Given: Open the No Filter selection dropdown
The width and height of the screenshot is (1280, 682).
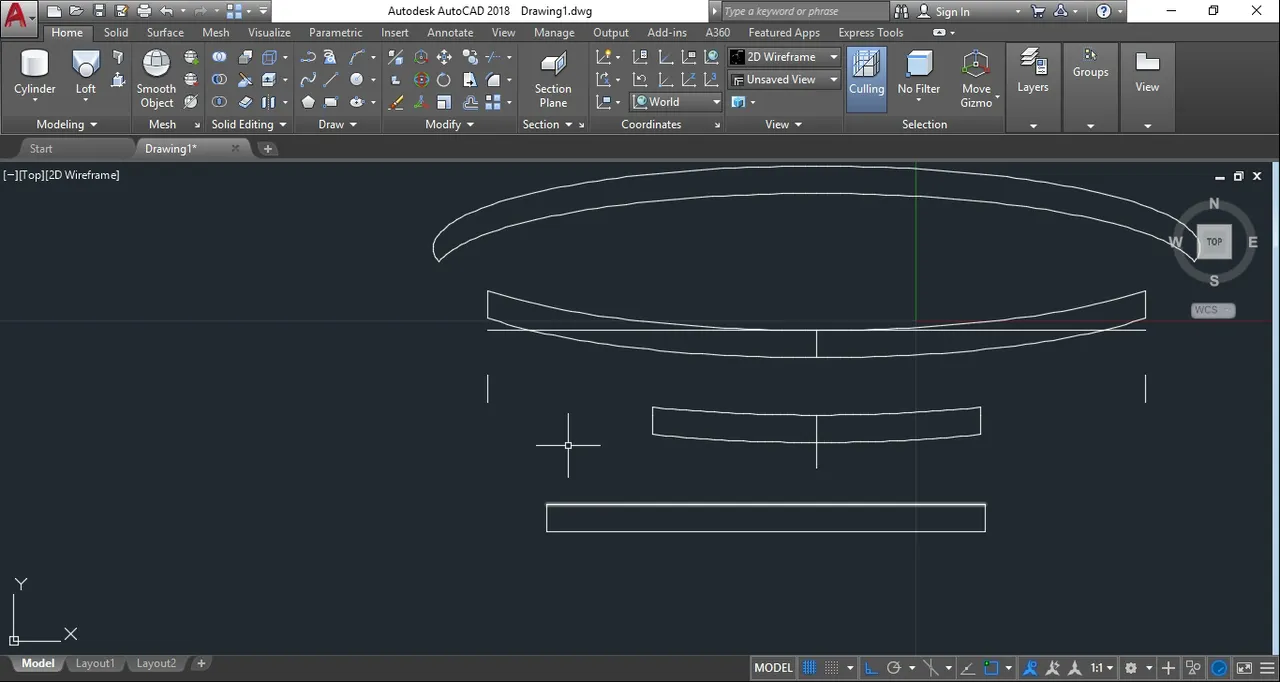Looking at the screenshot, I should point(919,75).
